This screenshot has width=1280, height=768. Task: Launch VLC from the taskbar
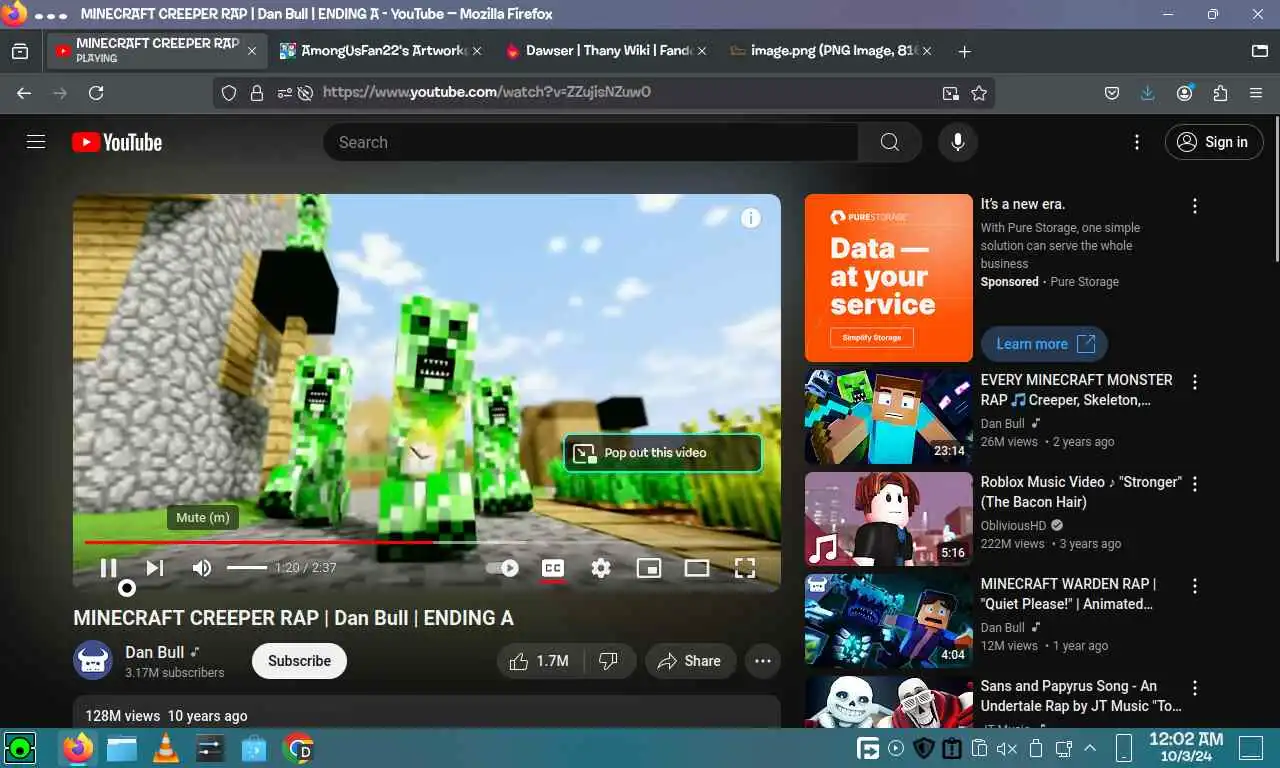point(165,748)
